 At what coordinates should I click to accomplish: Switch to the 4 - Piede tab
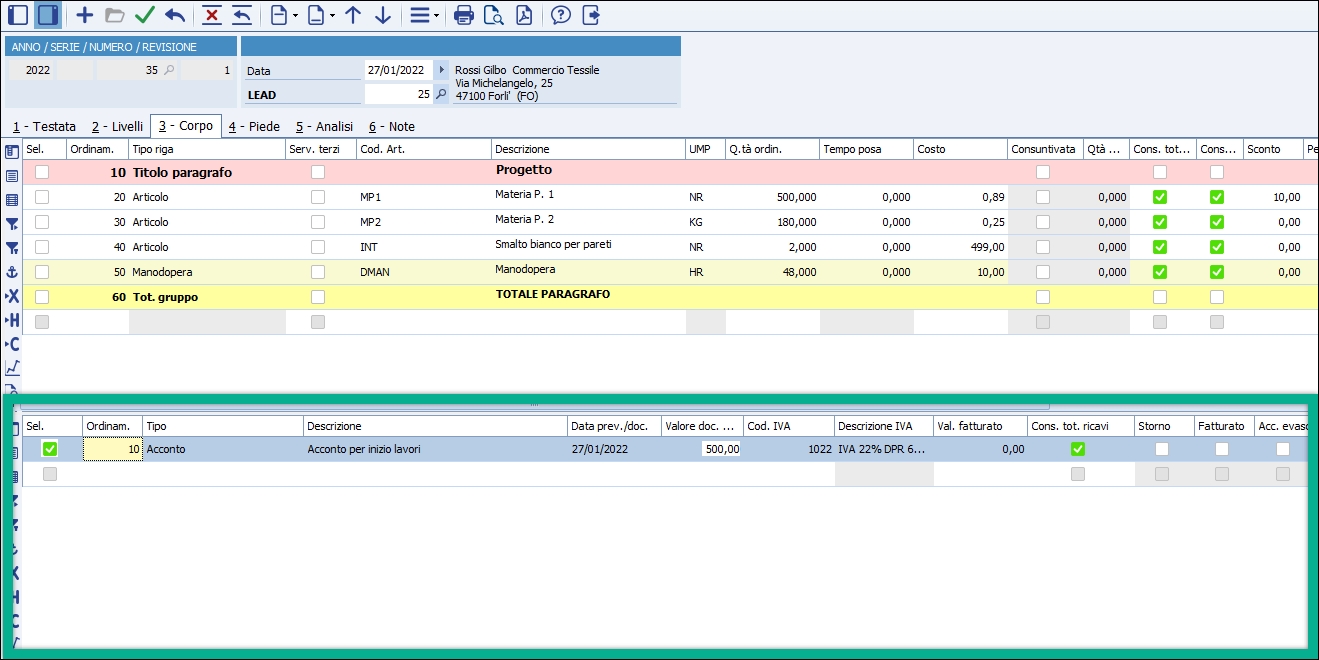click(253, 127)
